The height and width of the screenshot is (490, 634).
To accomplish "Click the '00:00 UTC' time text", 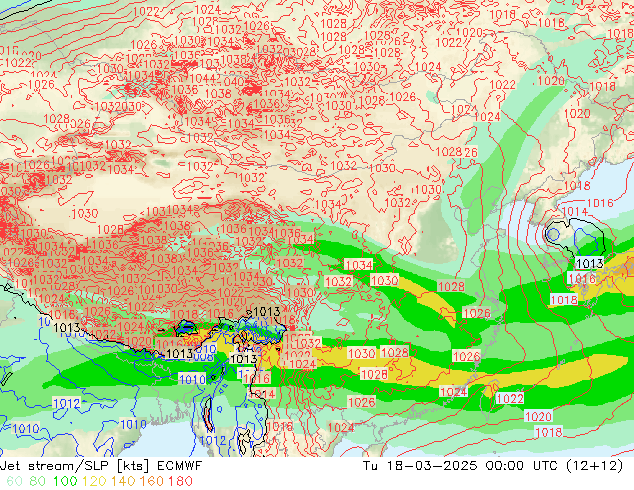I will (522, 466).
